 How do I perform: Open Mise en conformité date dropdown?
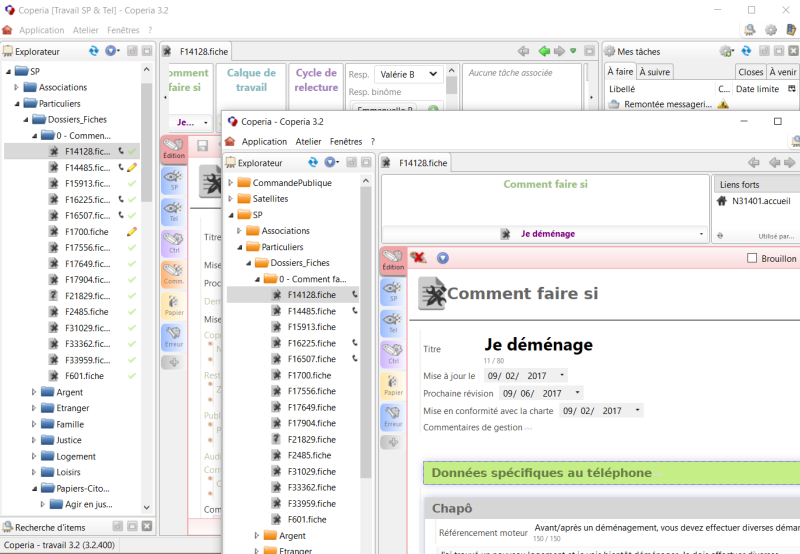click(637, 411)
